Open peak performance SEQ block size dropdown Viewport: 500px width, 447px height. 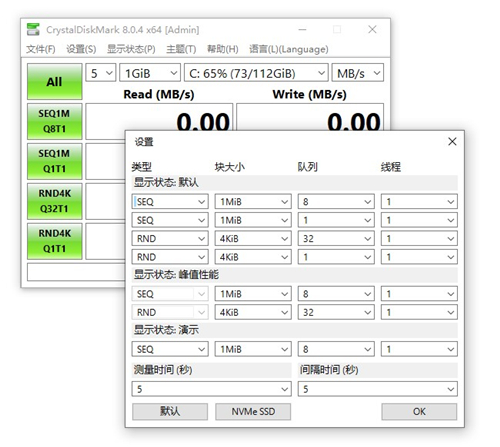[x=253, y=294]
